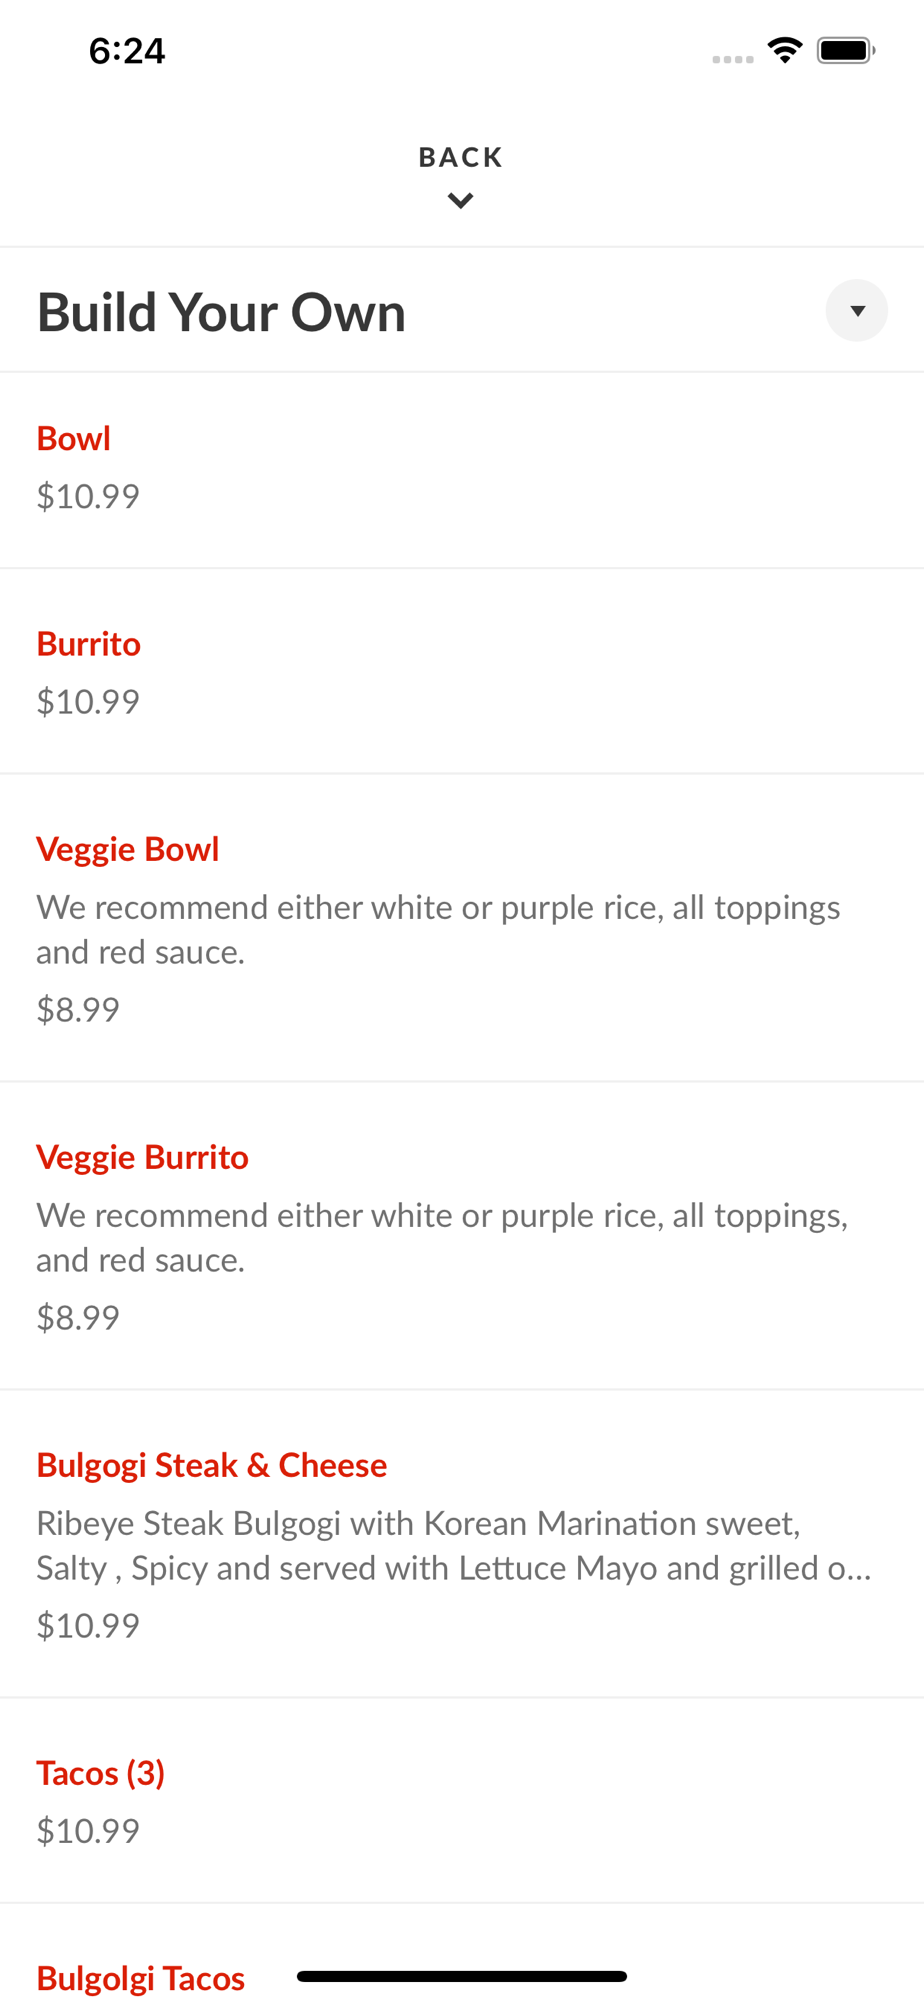Tap the battery status icon
924x2000 pixels.
click(x=846, y=50)
